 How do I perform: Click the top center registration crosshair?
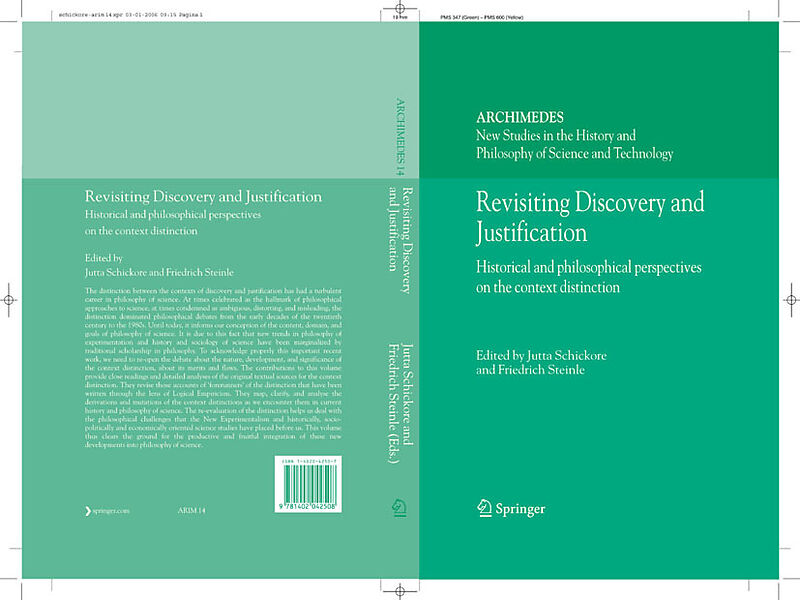[399, 10]
